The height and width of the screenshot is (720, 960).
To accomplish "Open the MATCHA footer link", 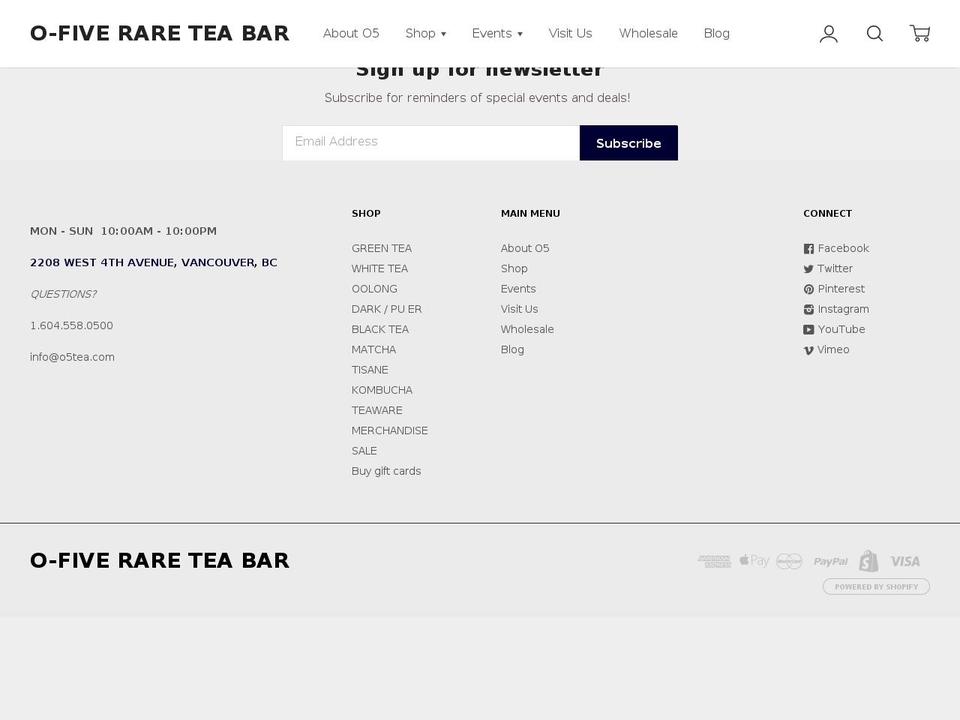I will [x=373, y=350].
